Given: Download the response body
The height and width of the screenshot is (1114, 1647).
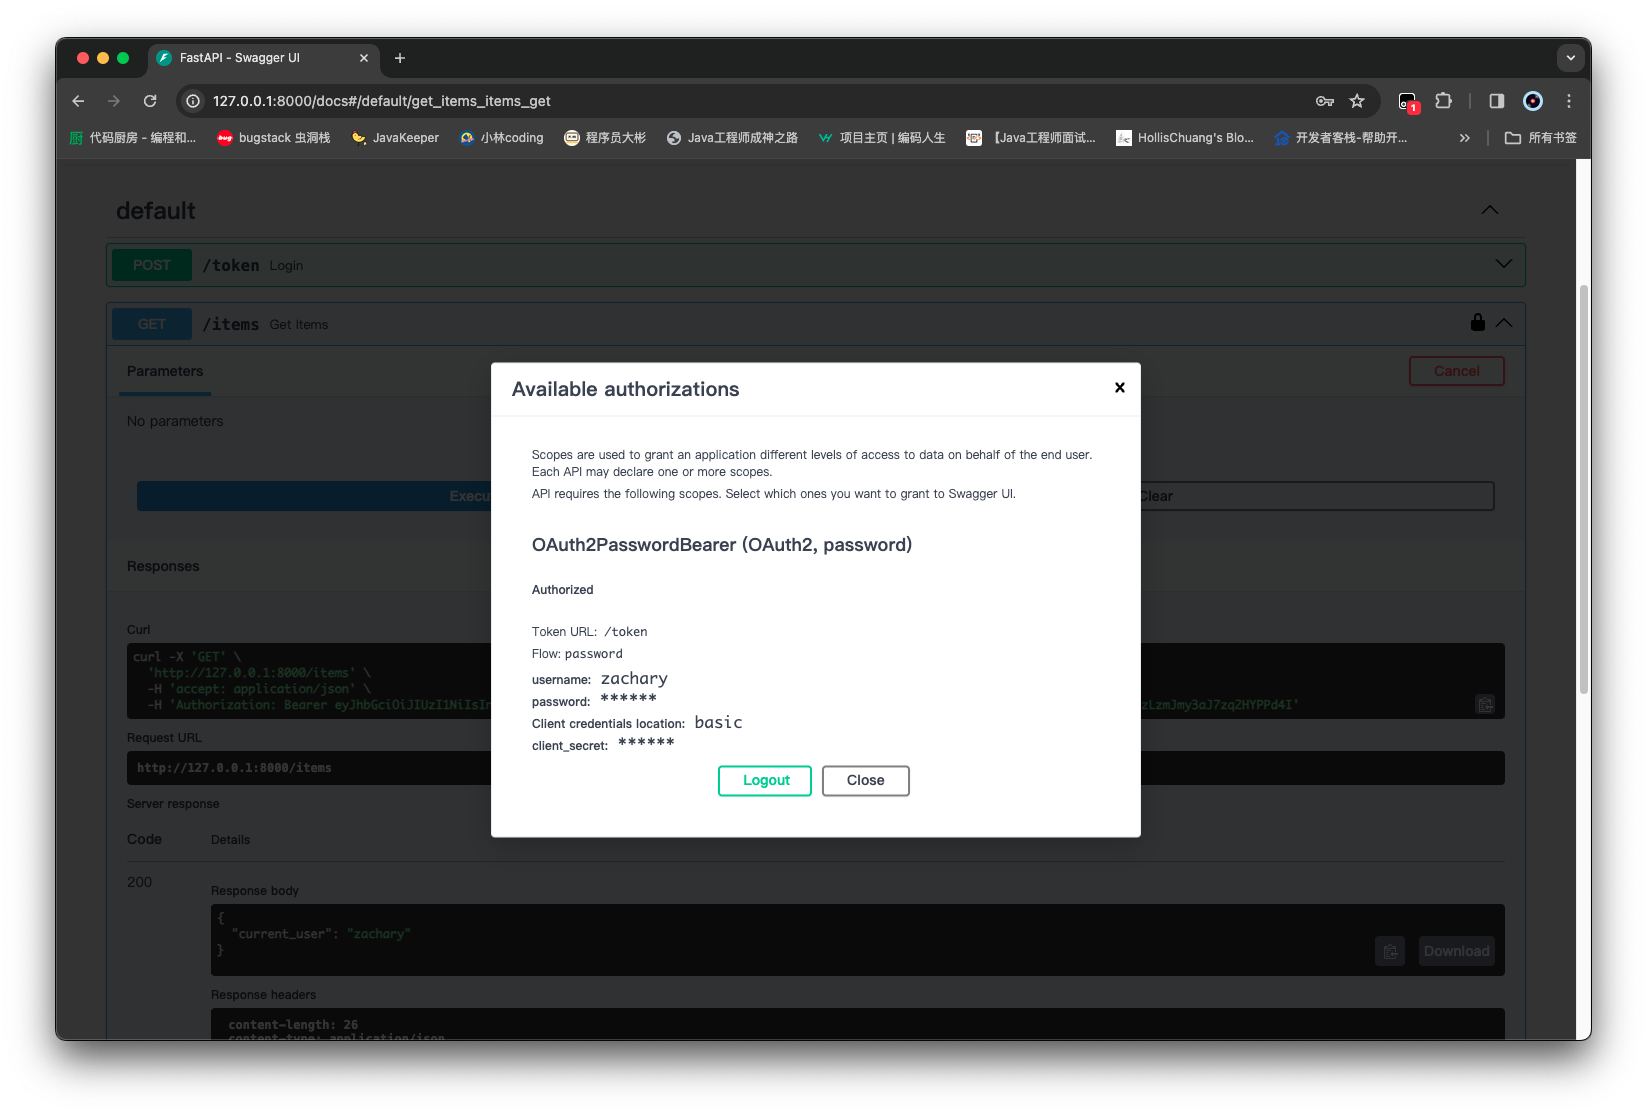Looking at the screenshot, I should coord(1456,951).
